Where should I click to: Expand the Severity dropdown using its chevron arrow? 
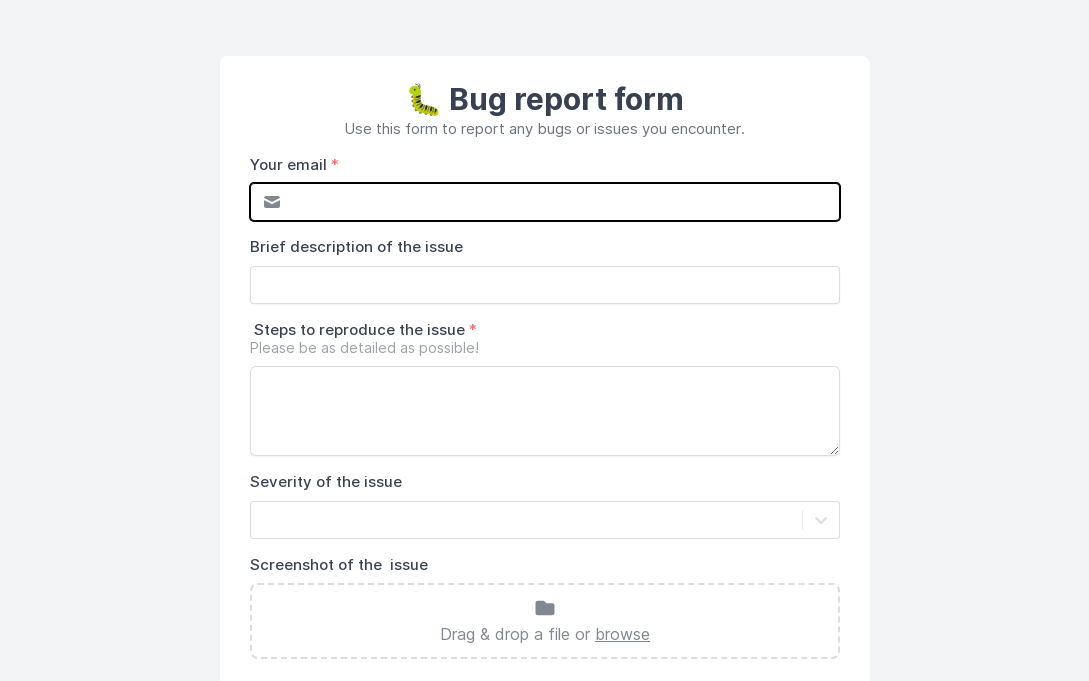click(x=821, y=520)
